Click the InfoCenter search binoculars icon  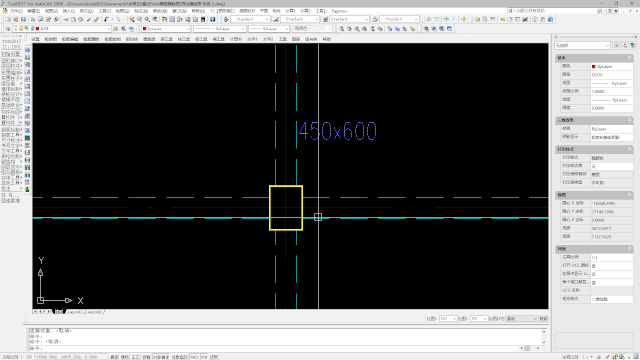pos(600,11)
